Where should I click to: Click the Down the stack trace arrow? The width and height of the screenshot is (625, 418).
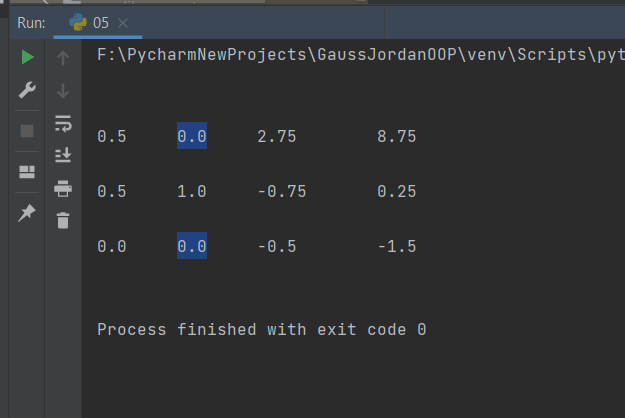click(63, 91)
